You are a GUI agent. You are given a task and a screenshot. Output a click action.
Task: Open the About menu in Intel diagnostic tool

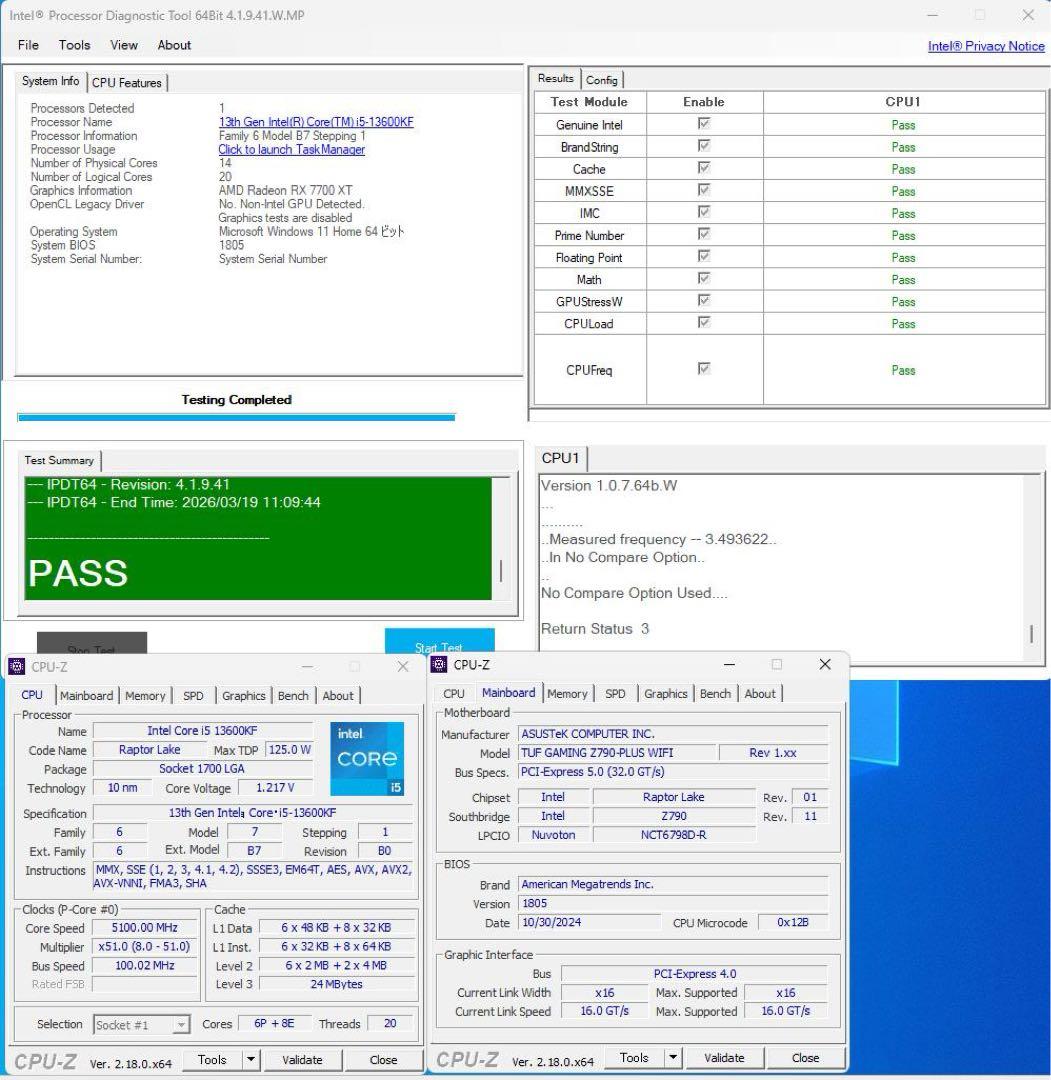pyautogui.click(x=174, y=45)
